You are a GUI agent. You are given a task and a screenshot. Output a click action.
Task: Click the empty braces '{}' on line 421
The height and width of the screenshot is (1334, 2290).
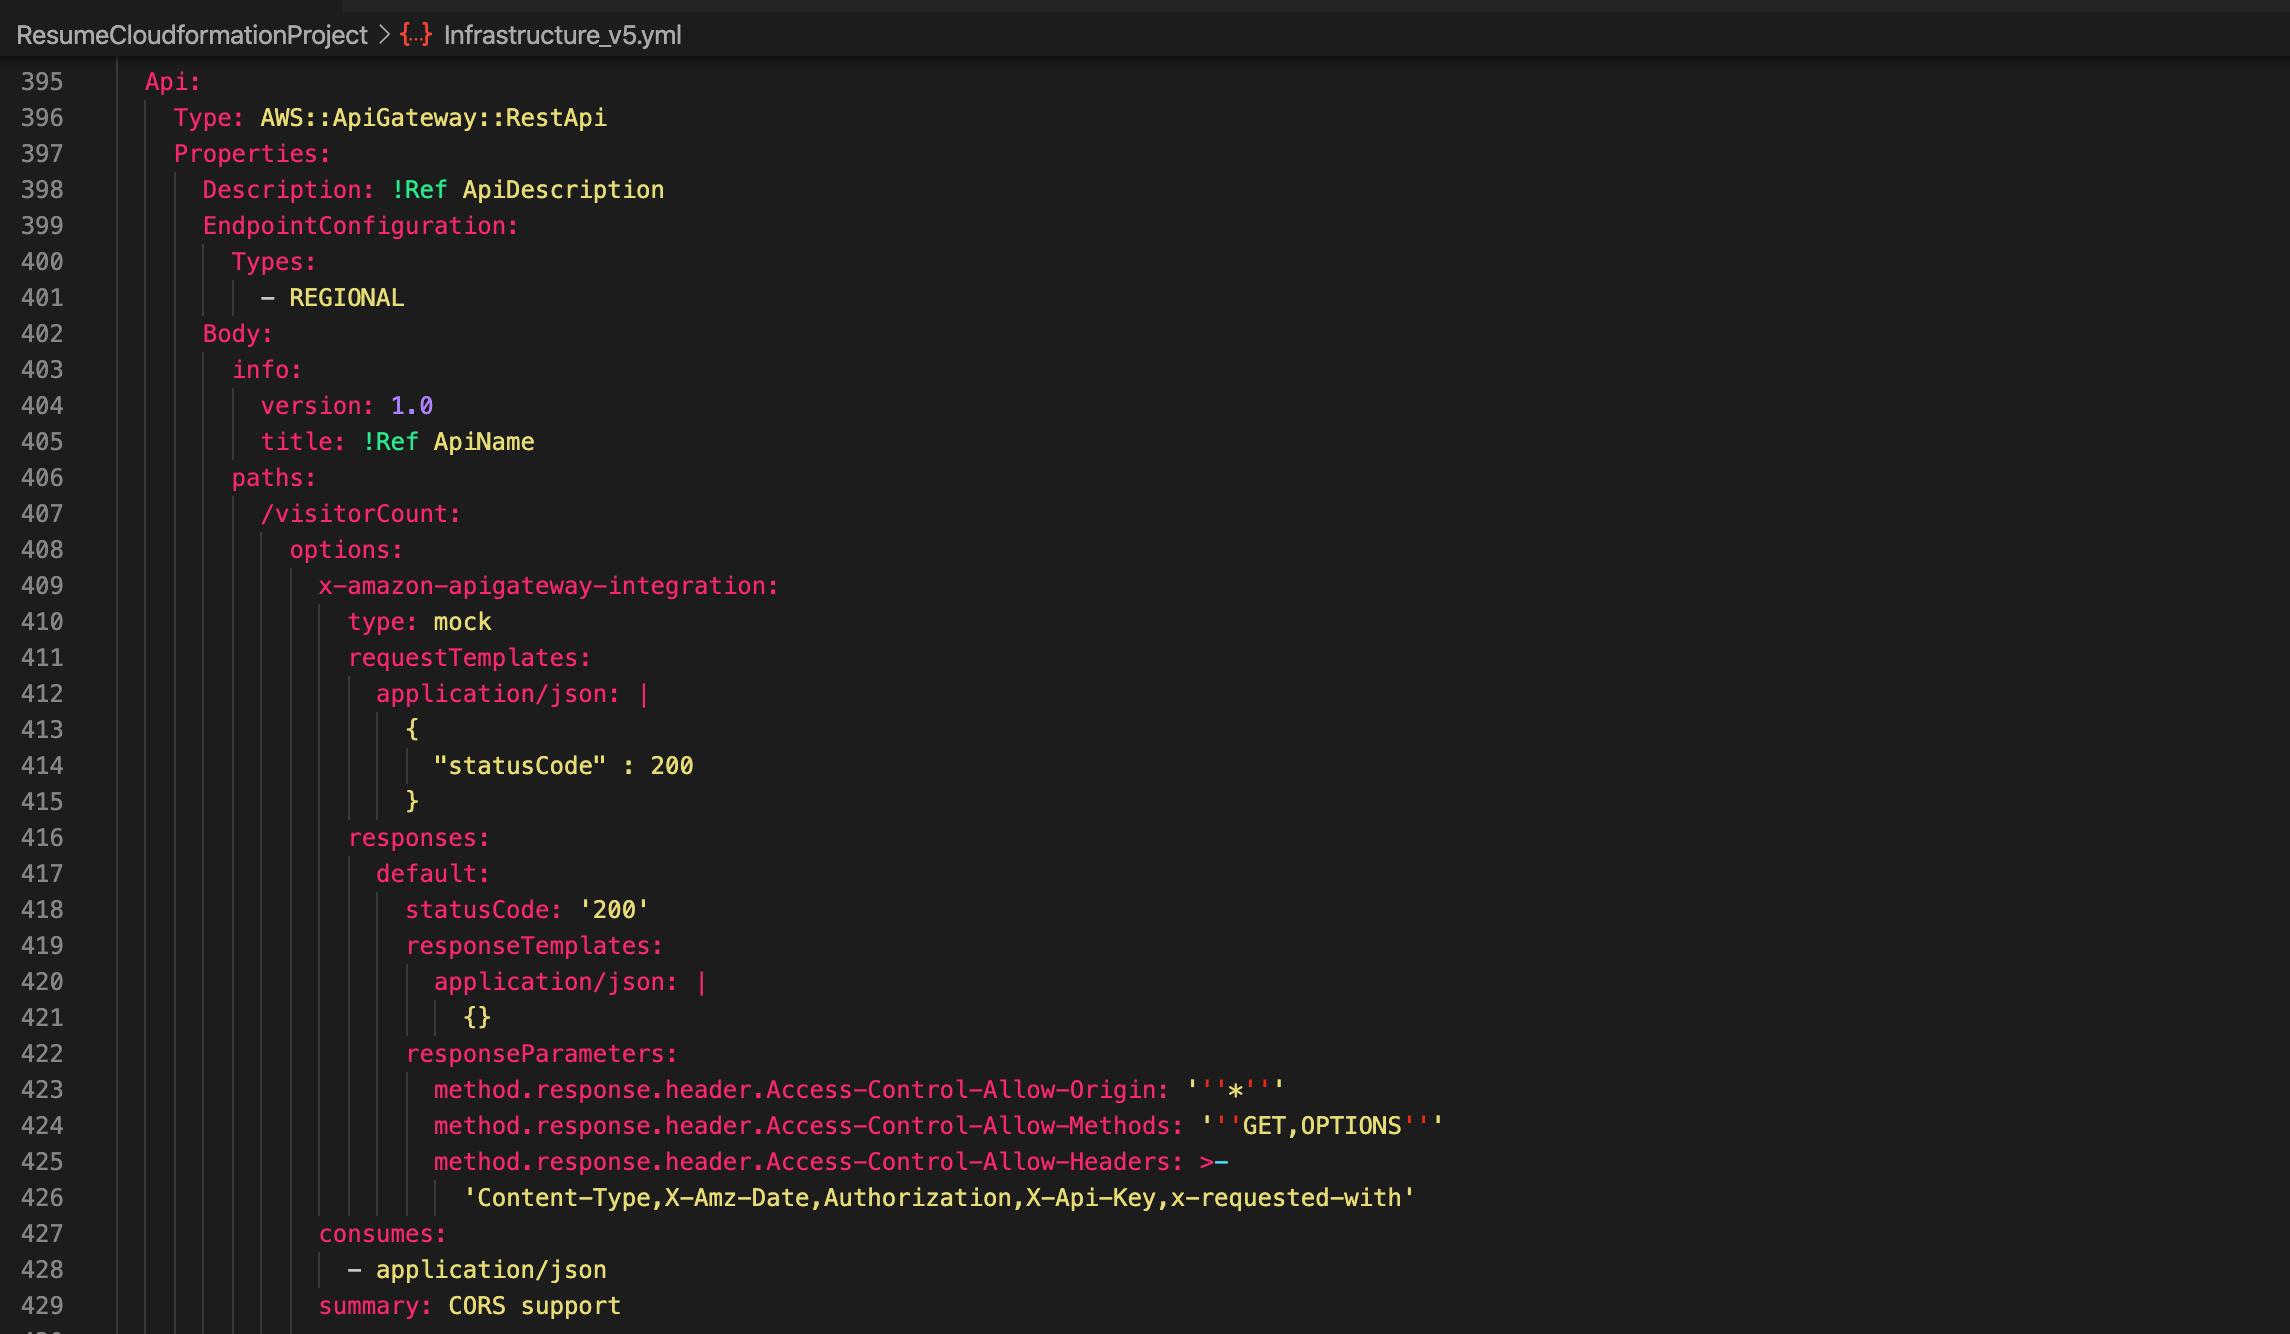click(477, 1018)
